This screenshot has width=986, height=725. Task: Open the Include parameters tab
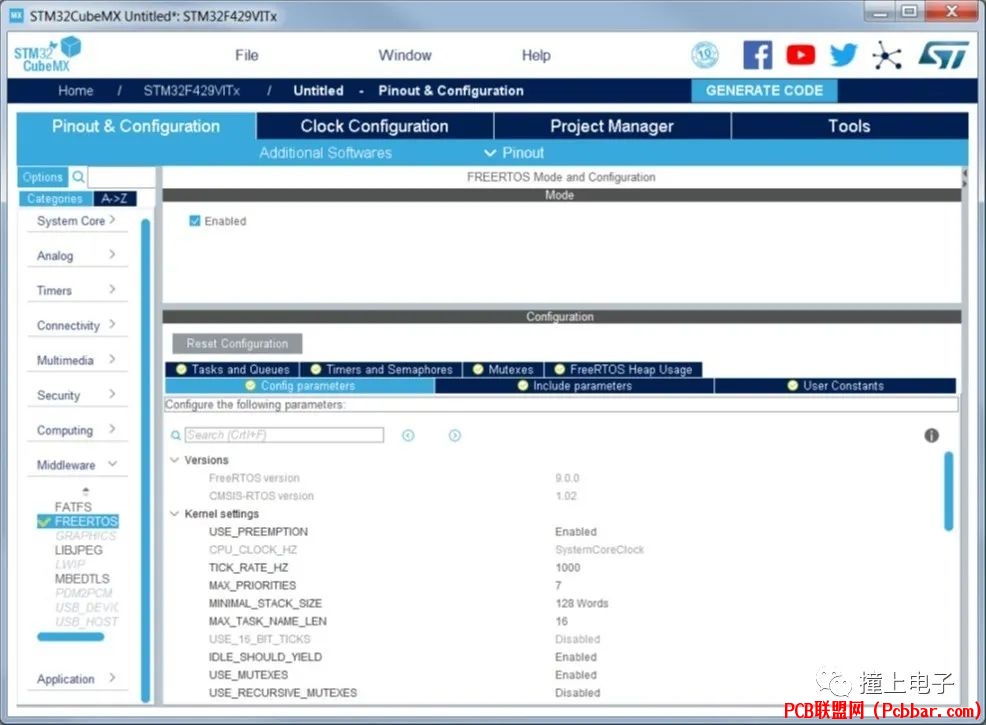575,385
